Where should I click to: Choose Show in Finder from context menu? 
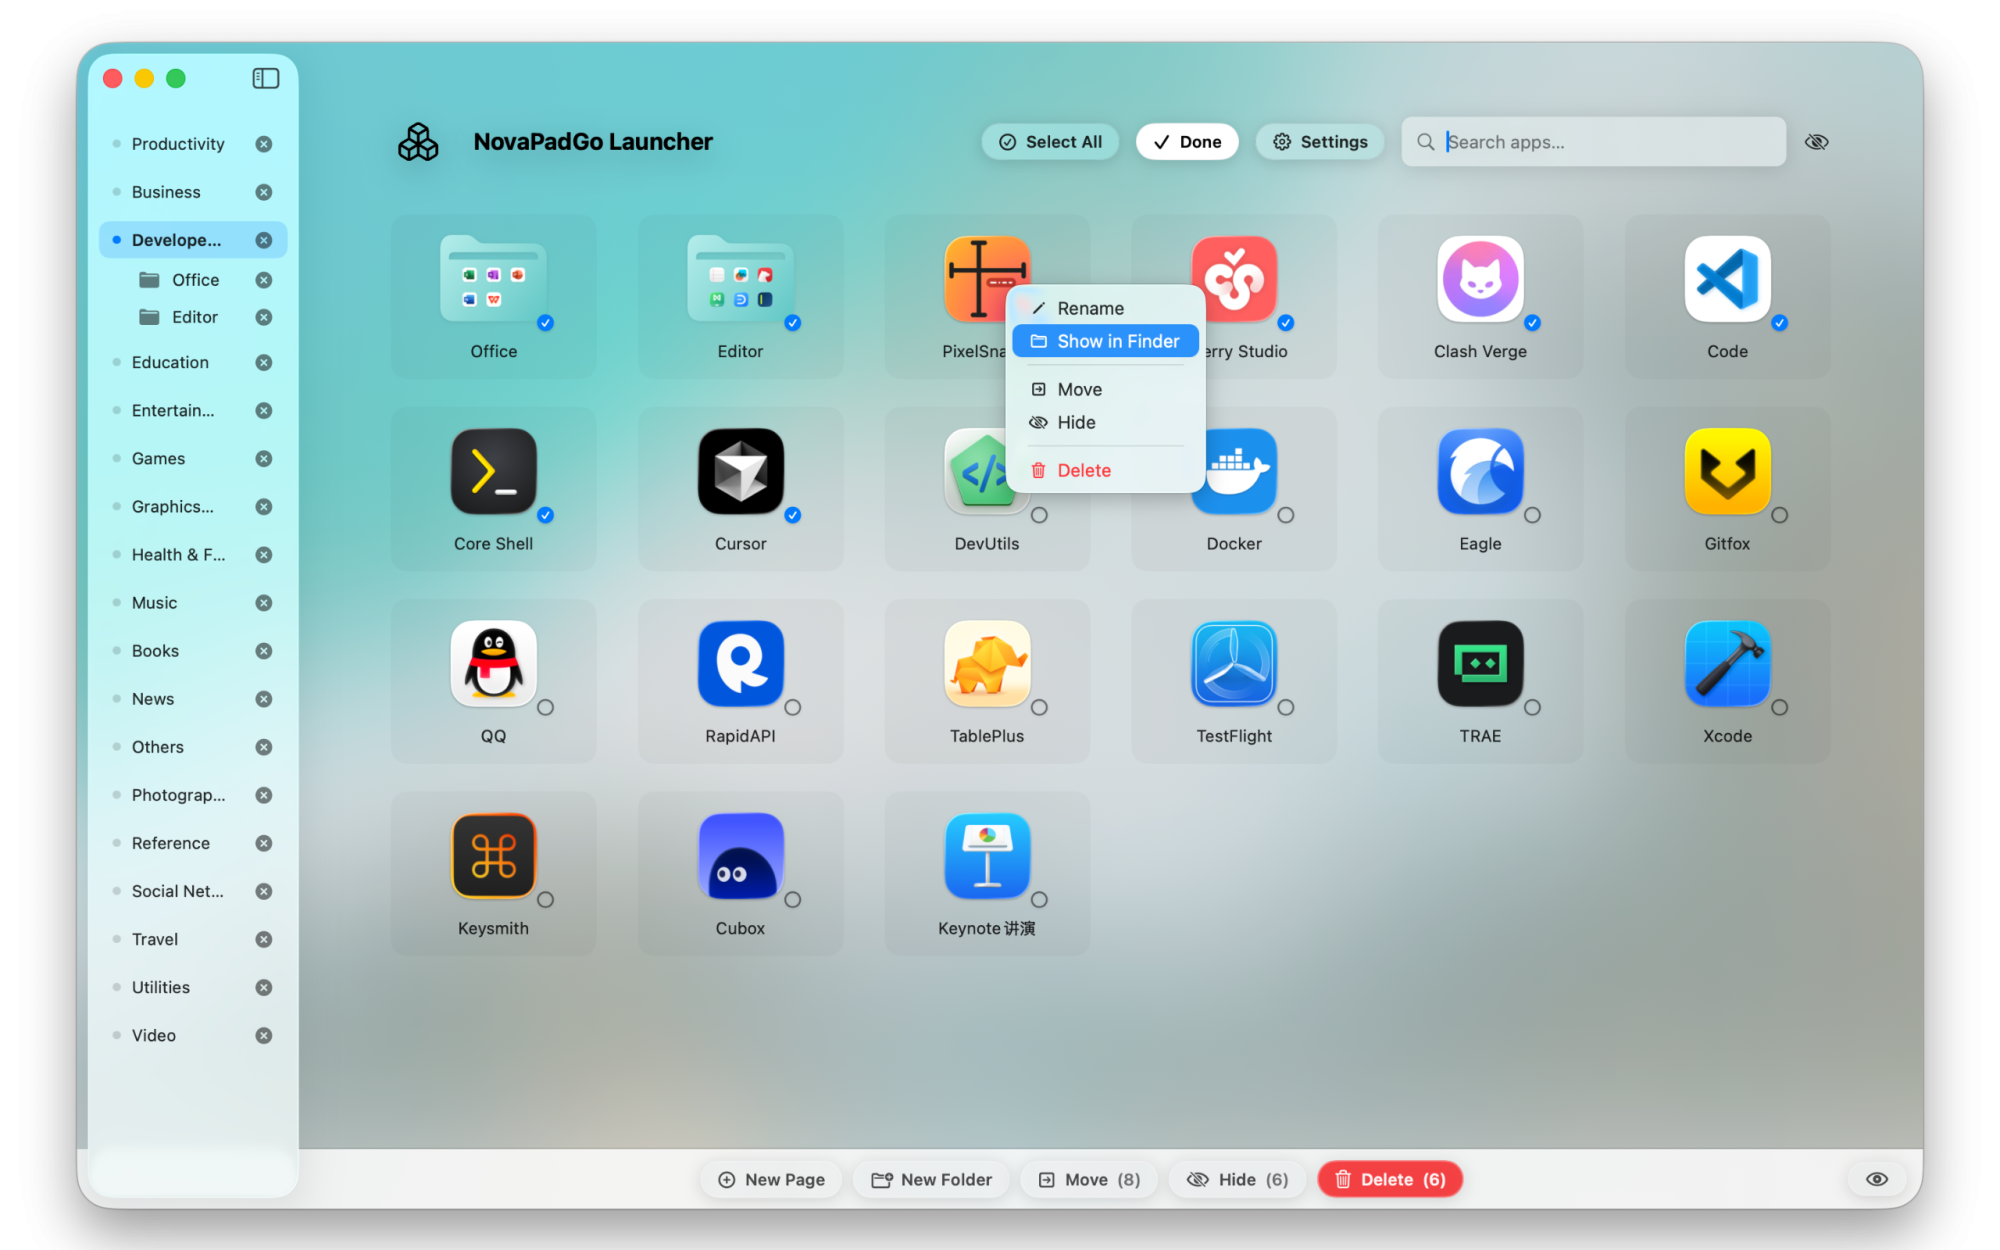1105,341
